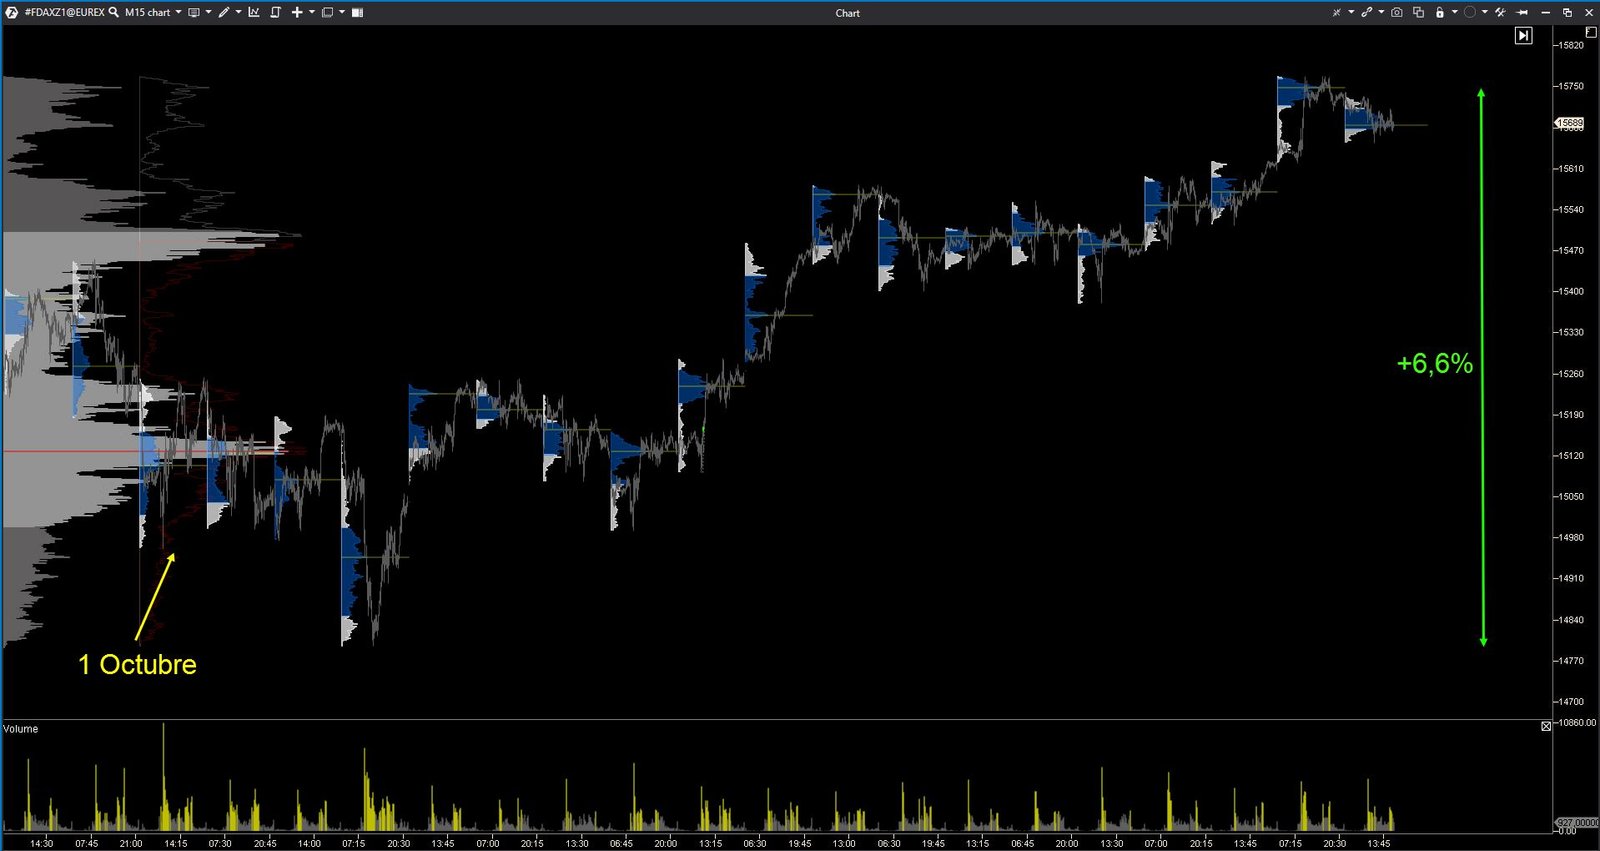Click the #FDAXZ1@EUREX instrument name
The width and height of the screenshot is (1600, 851).
click(x=64, y=12)
